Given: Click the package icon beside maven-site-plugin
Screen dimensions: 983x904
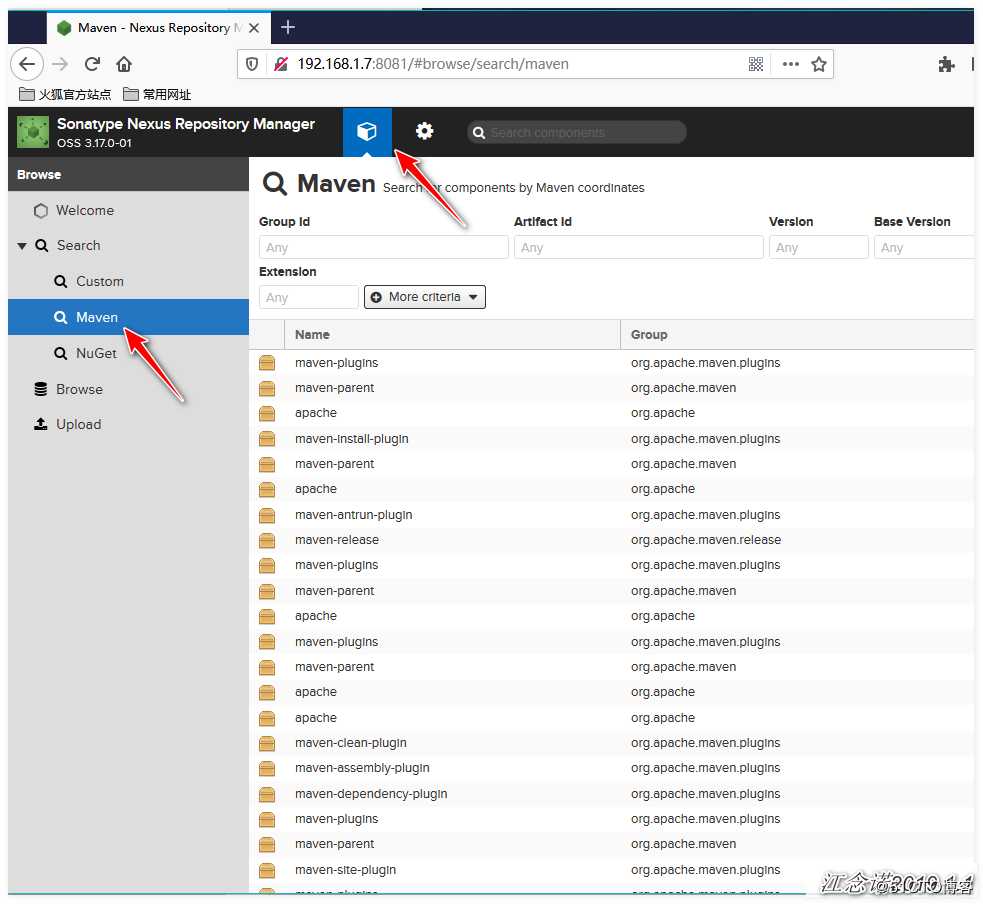Looking at the screenshot, I should point(267,870).
